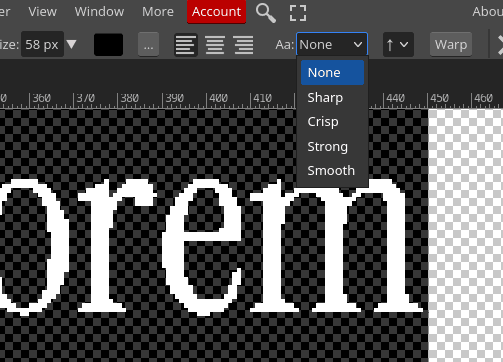Open the font size dropdown triangle
Viewport: 503px width, 362px height.
71,44
